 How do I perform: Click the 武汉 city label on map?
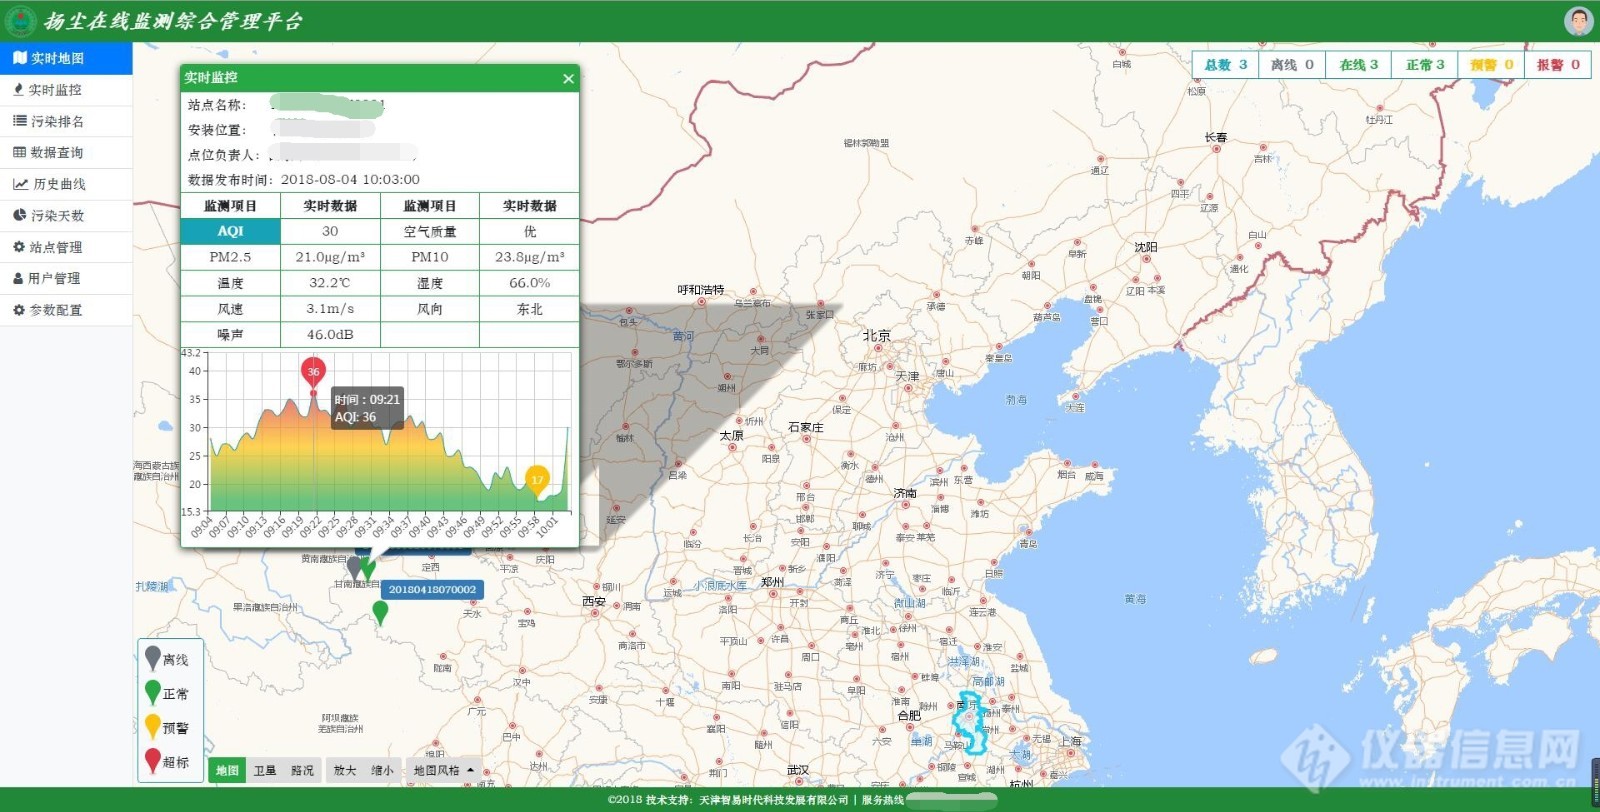pyautogui.click(x=798, y=770)
